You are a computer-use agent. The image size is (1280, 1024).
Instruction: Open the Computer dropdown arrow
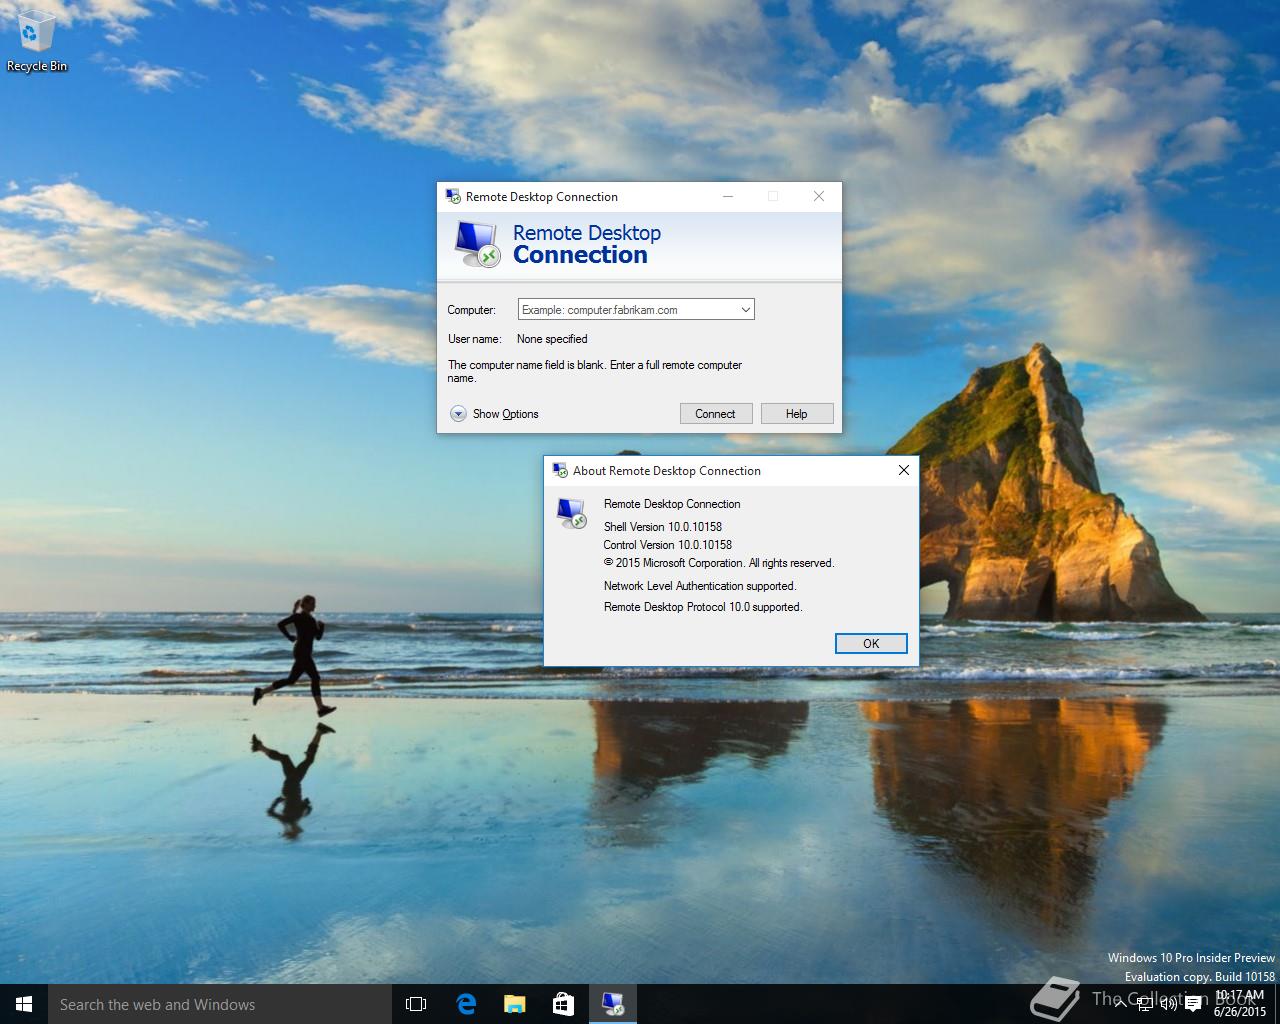point(745,310)
